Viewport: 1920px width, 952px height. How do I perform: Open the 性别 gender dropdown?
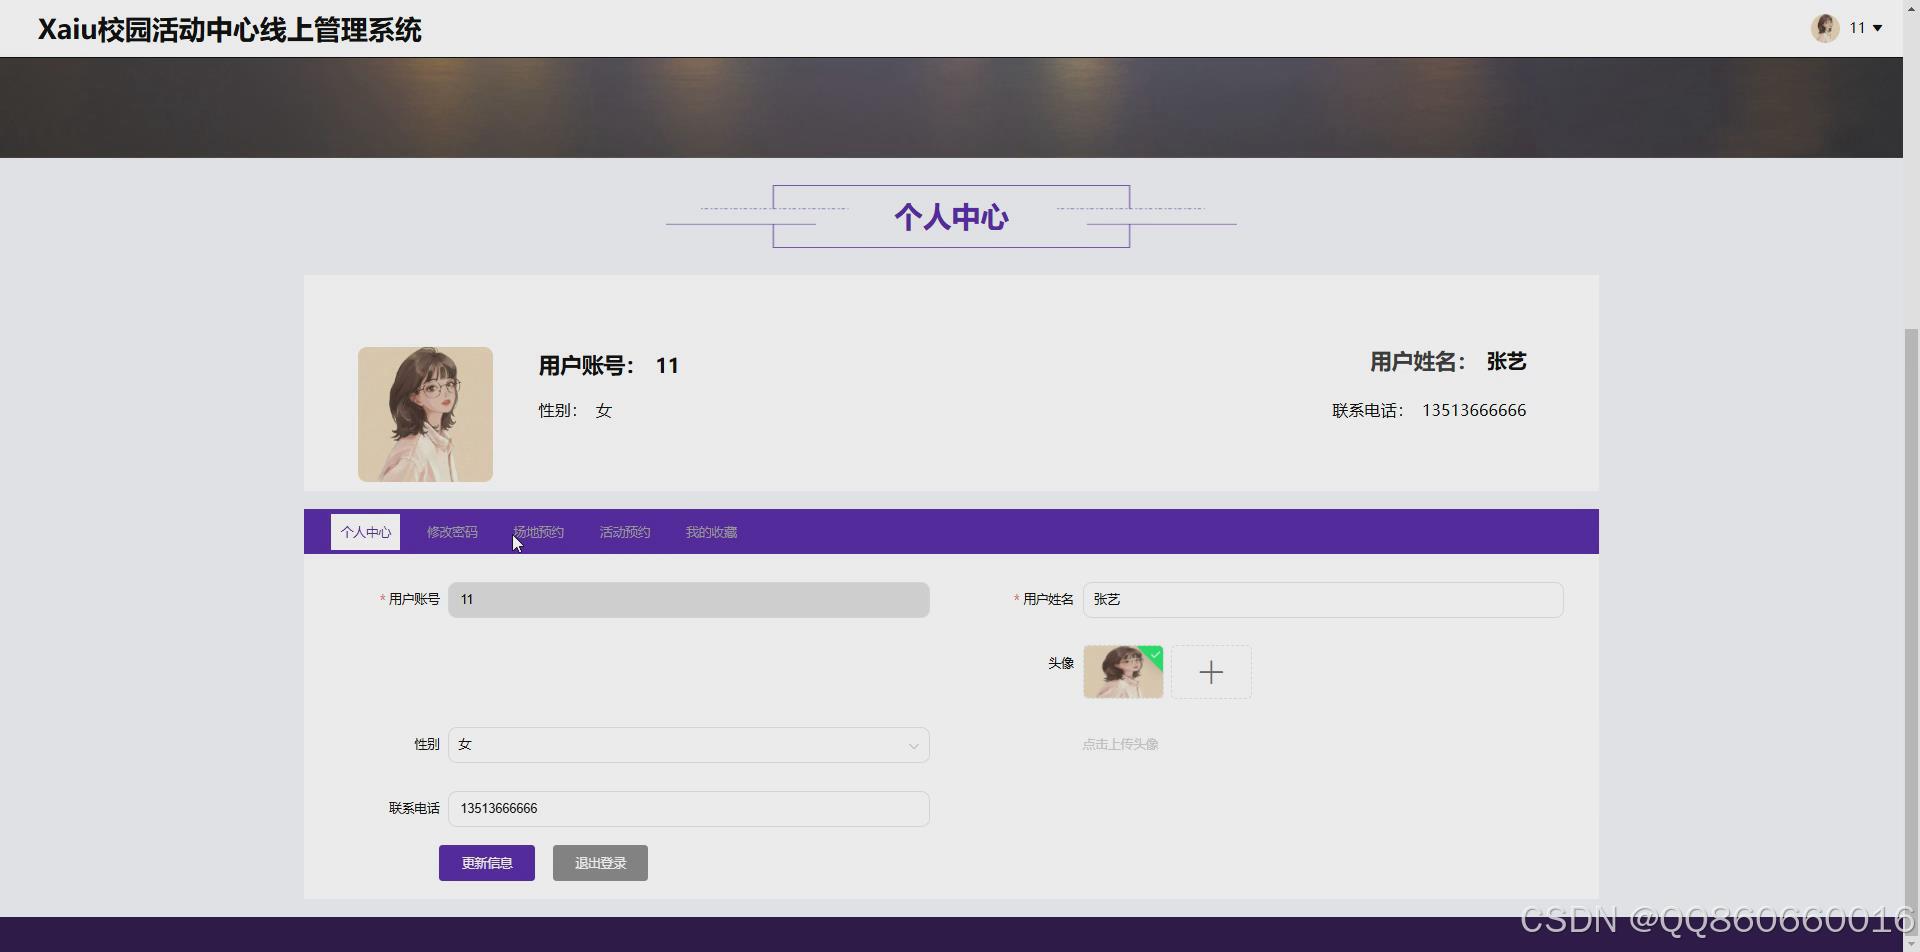pos(688,744)
